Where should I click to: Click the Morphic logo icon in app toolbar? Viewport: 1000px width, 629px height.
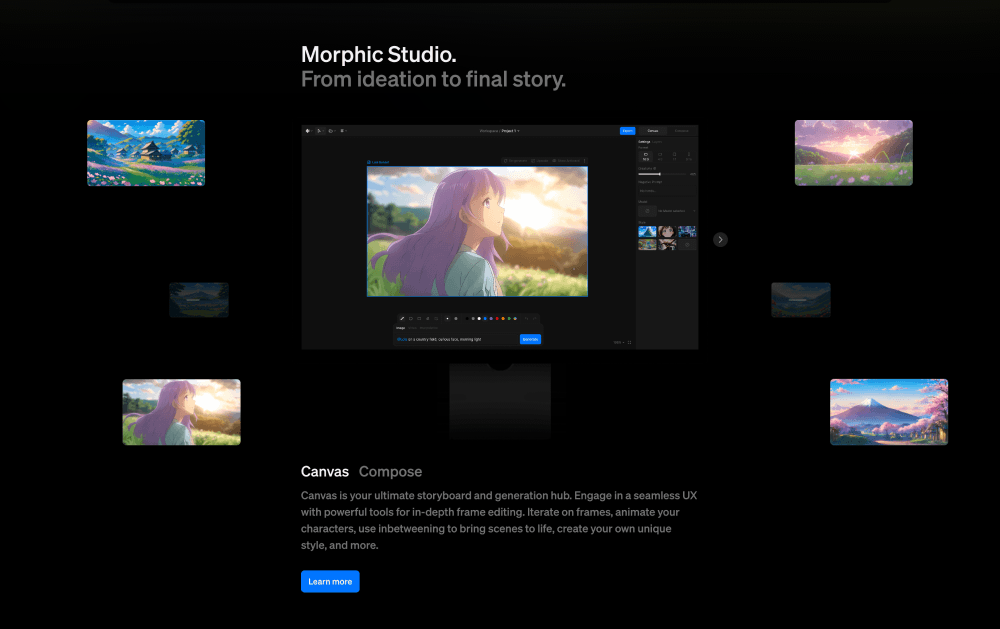pos(307,131)
